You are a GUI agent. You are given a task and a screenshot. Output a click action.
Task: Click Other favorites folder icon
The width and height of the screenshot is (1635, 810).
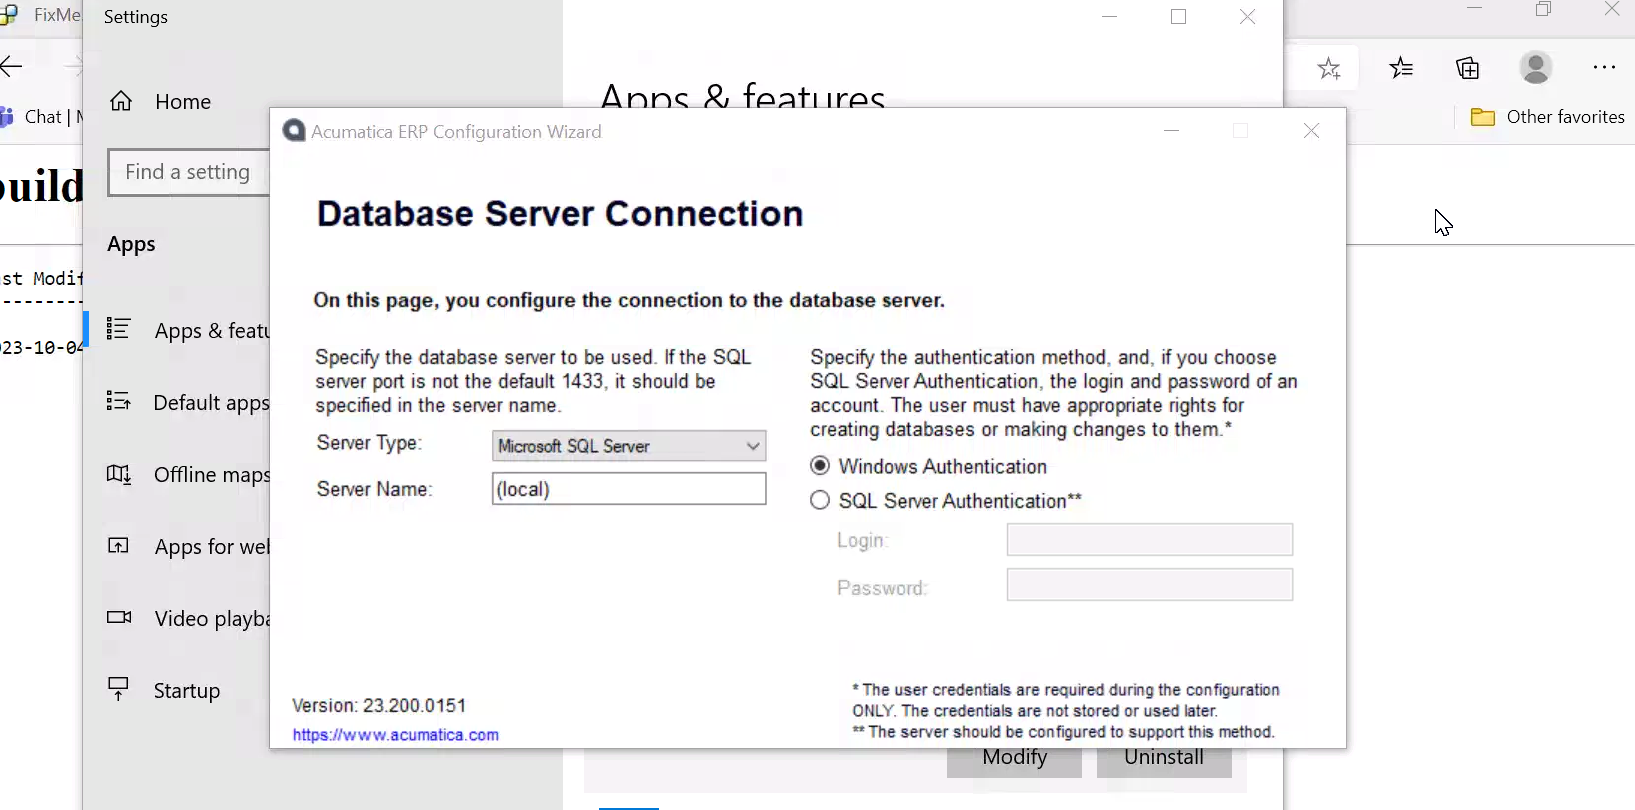1483,117
